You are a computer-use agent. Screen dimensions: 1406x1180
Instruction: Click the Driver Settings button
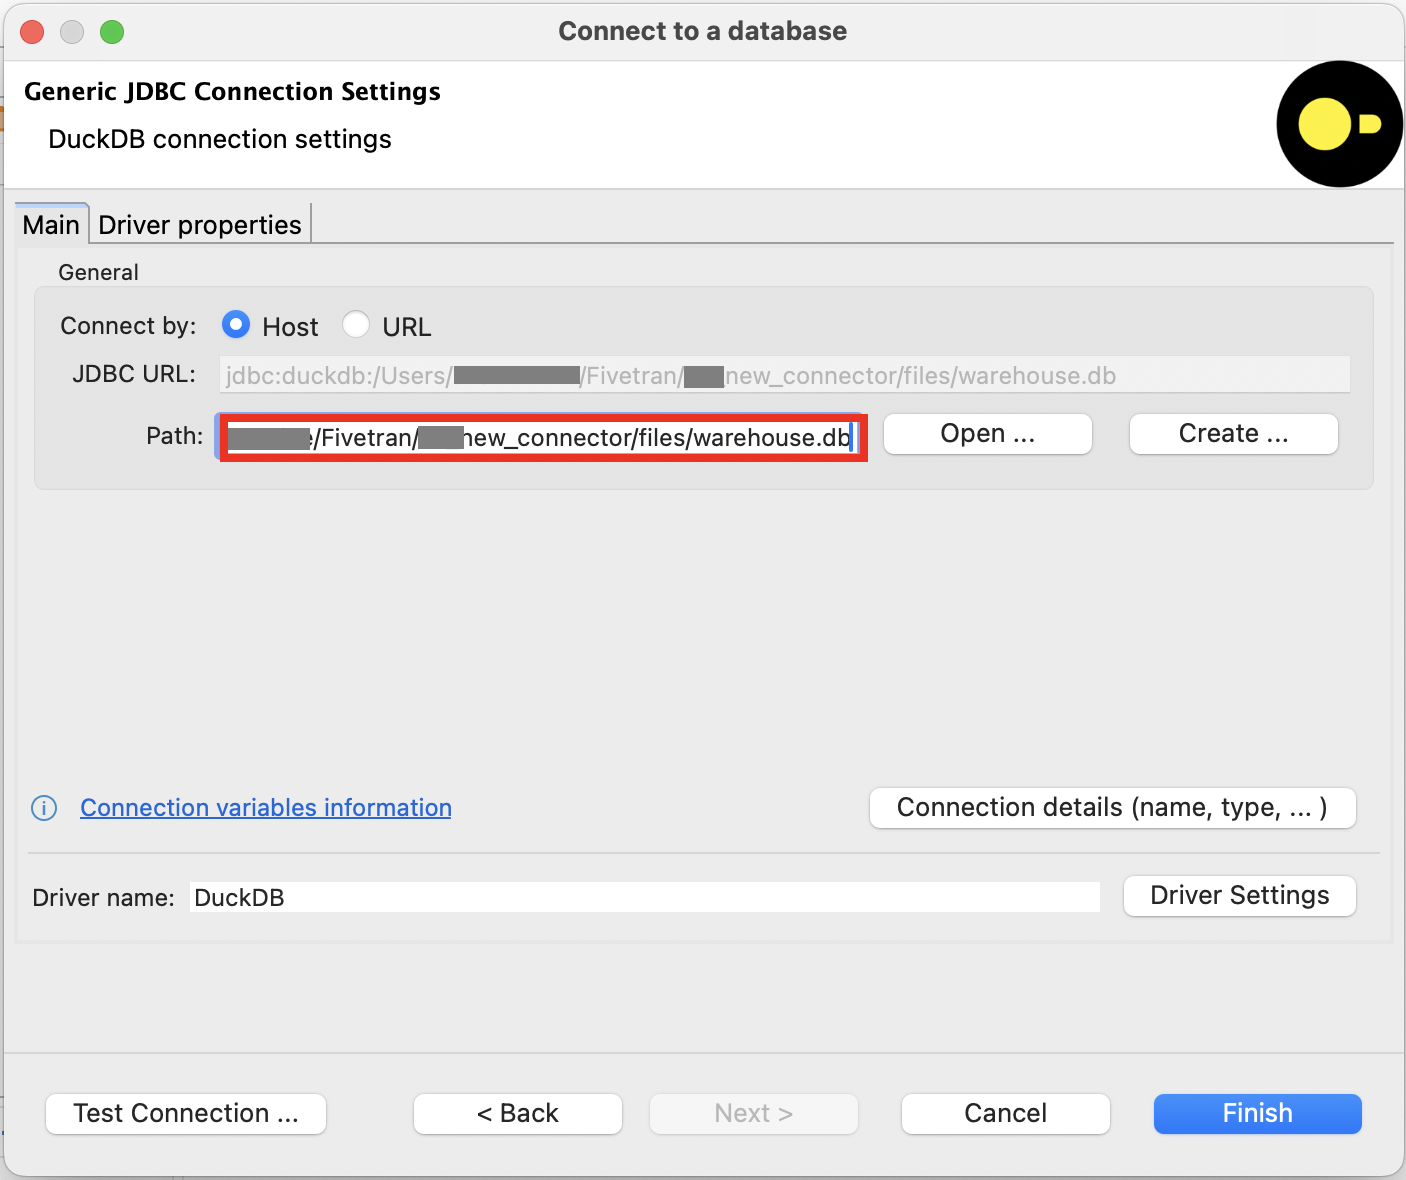click(1240, 895)
